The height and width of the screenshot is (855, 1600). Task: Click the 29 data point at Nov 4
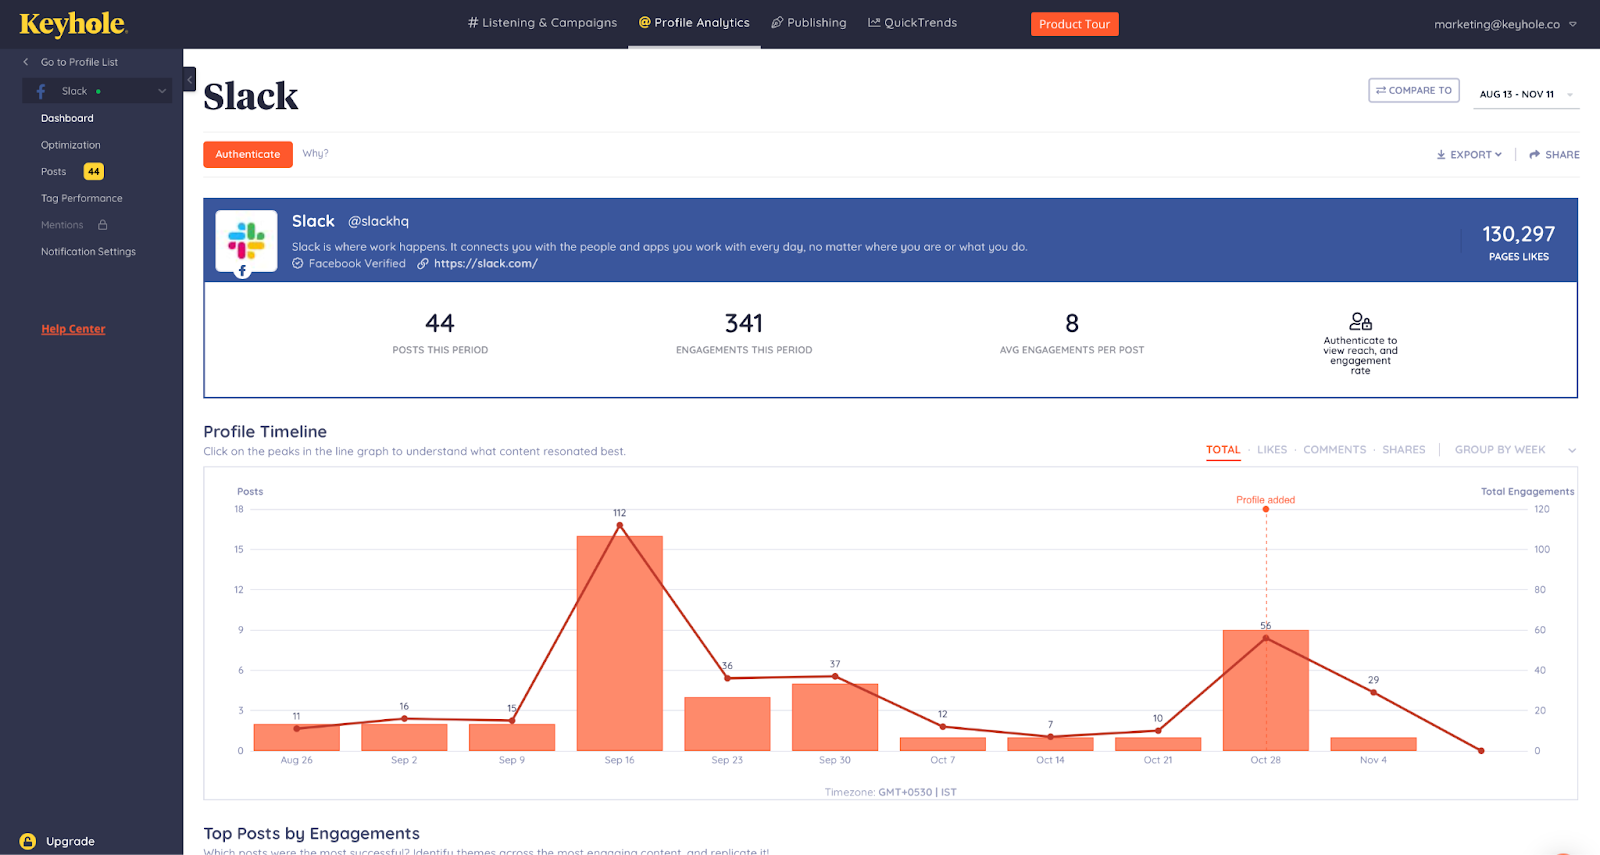click(1373, 692)
